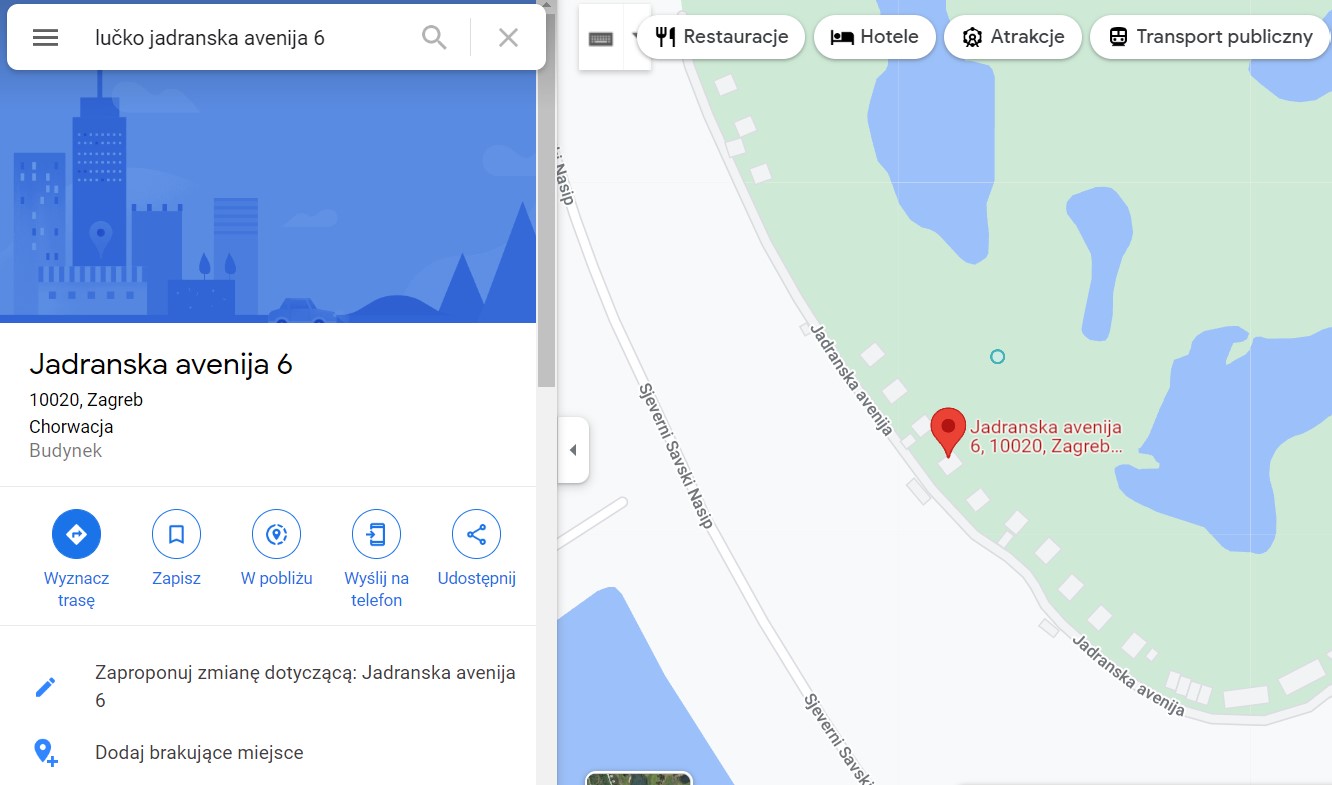Screen dimensions: 1332x785
Task: Select the Transport publiczny filter chip
Action: (1210, 37)
